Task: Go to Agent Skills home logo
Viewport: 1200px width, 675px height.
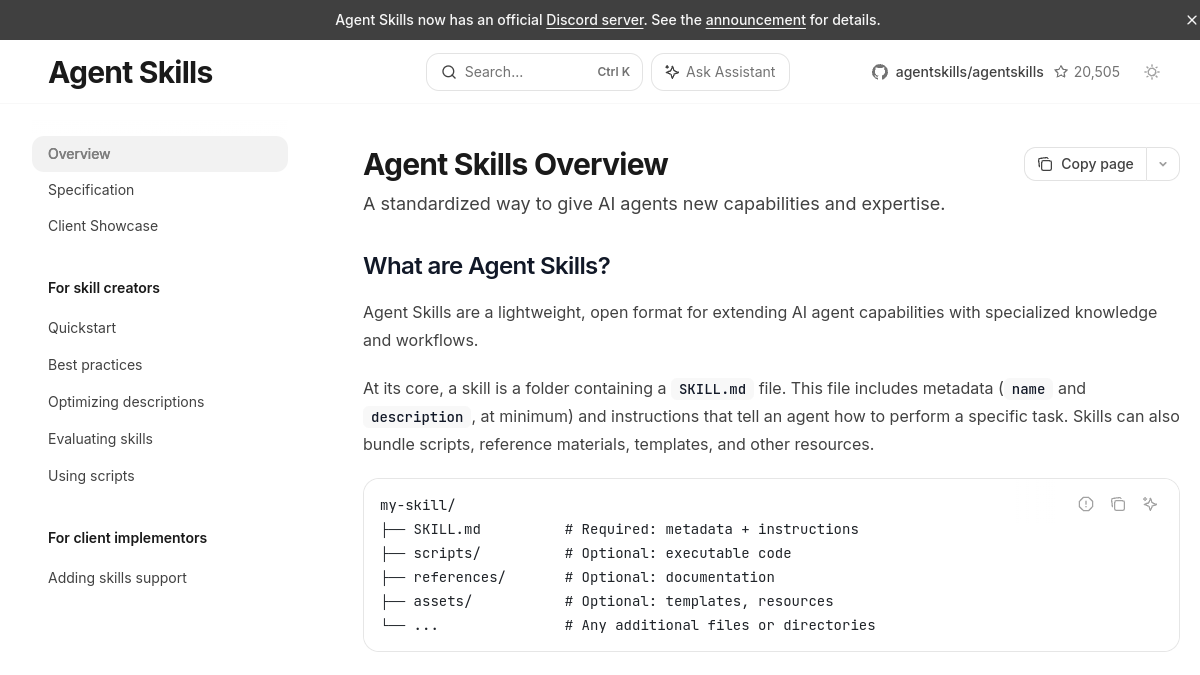Action: pos(130,72)
